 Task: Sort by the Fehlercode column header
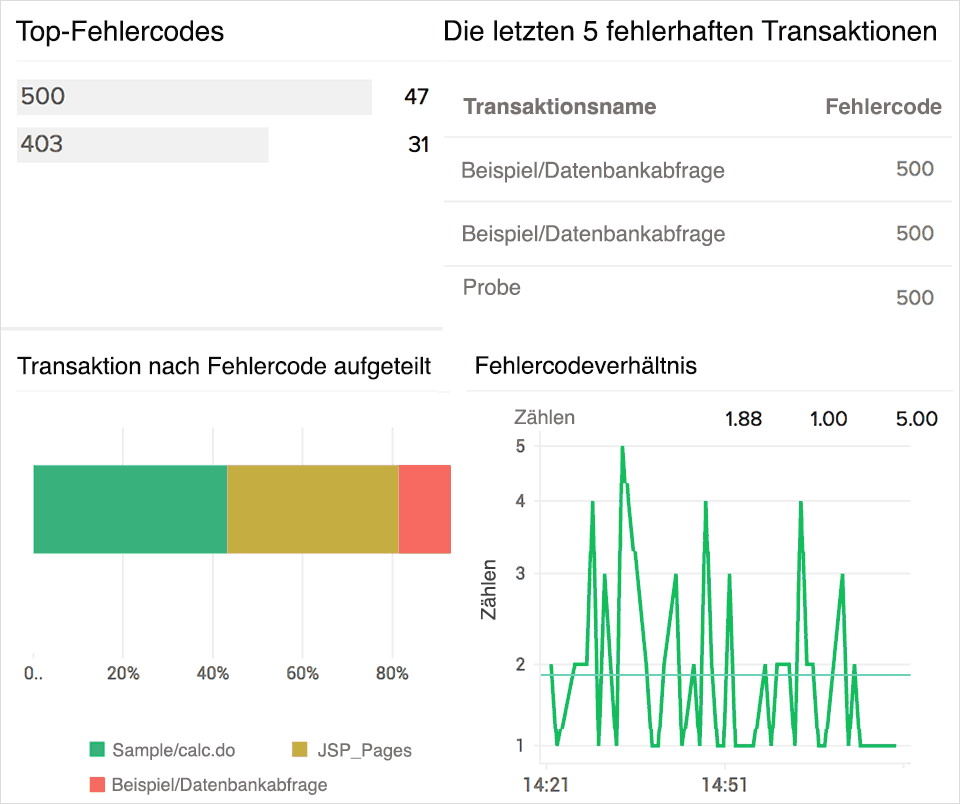[883, 106]
